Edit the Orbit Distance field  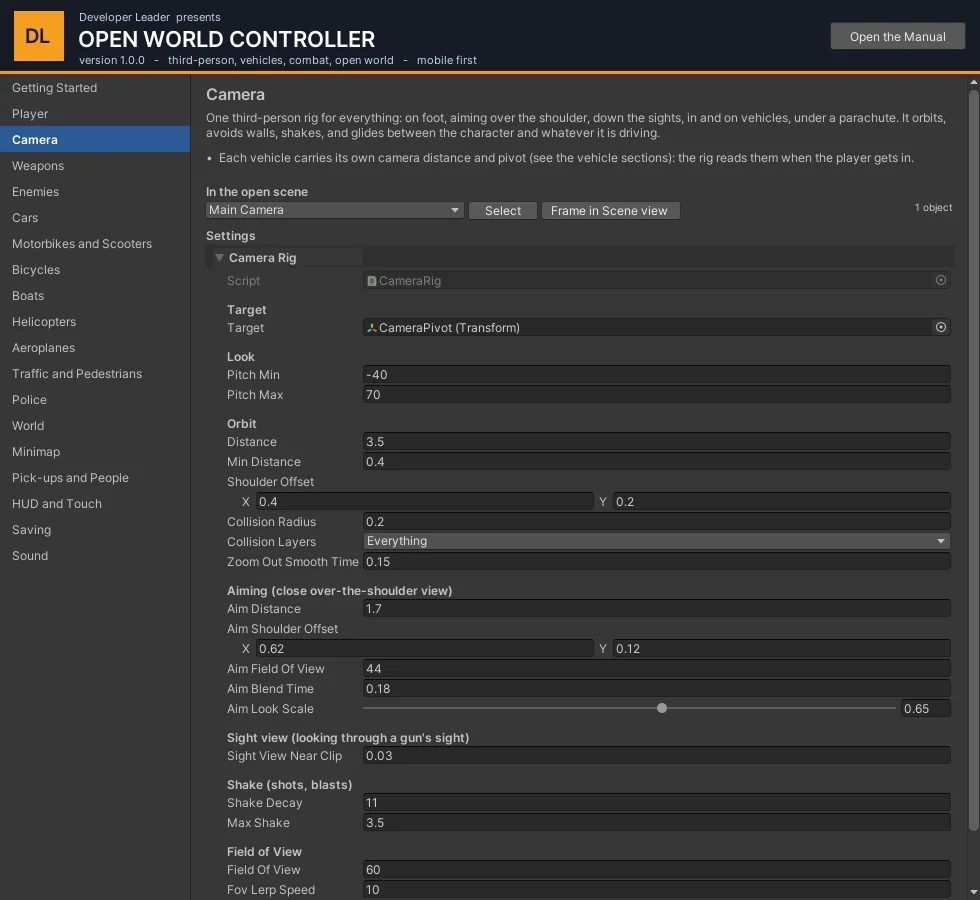(657, 441)
